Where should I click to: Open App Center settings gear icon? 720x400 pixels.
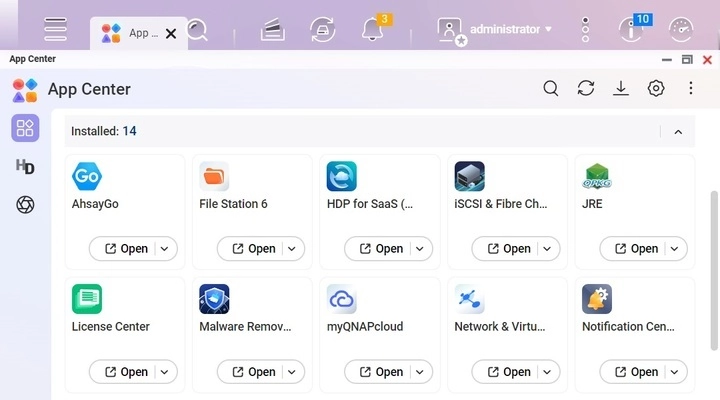tap(656, 88)
